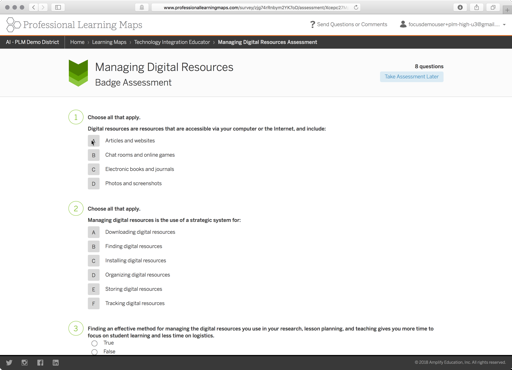Viewport: 512px width, 370px height.
Task: Click the Safari address bar URL
Action: (256, 7)
